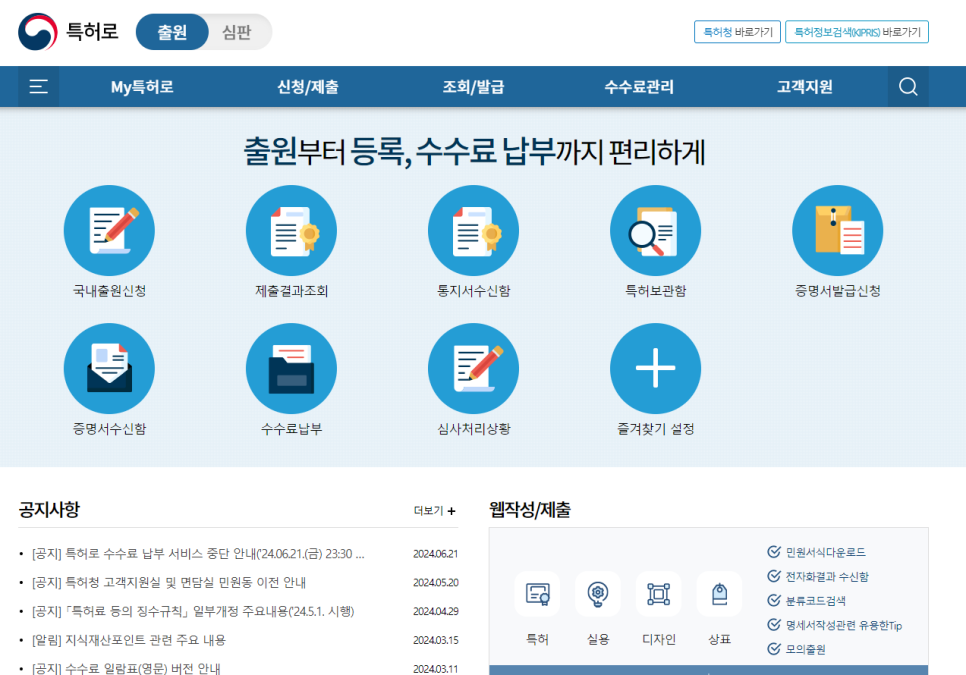The height and width of the screenshot is (675, 966).
Task: Click the date 2024.06.21
Action: (436, 554)
